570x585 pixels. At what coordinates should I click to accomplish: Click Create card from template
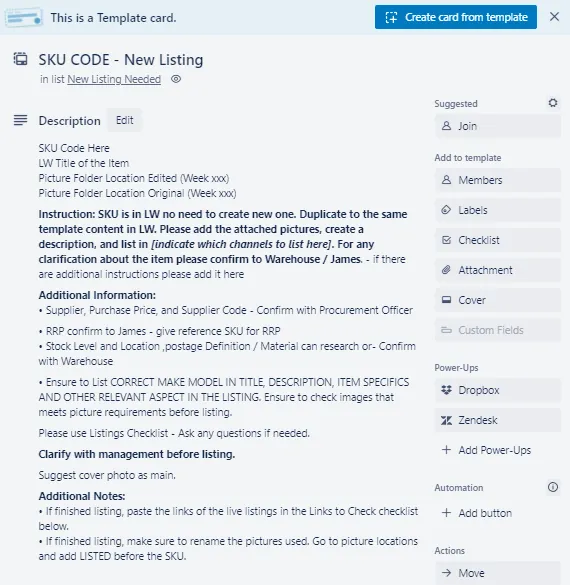[x=456, y=17]
